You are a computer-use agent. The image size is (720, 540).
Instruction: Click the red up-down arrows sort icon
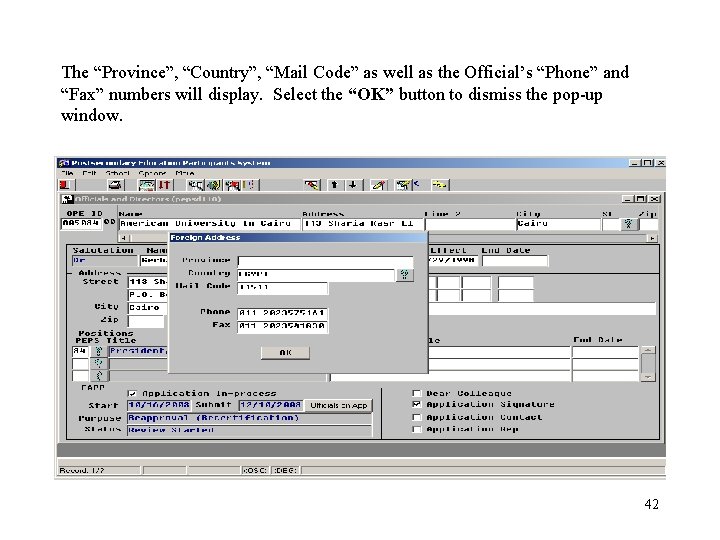164,185
